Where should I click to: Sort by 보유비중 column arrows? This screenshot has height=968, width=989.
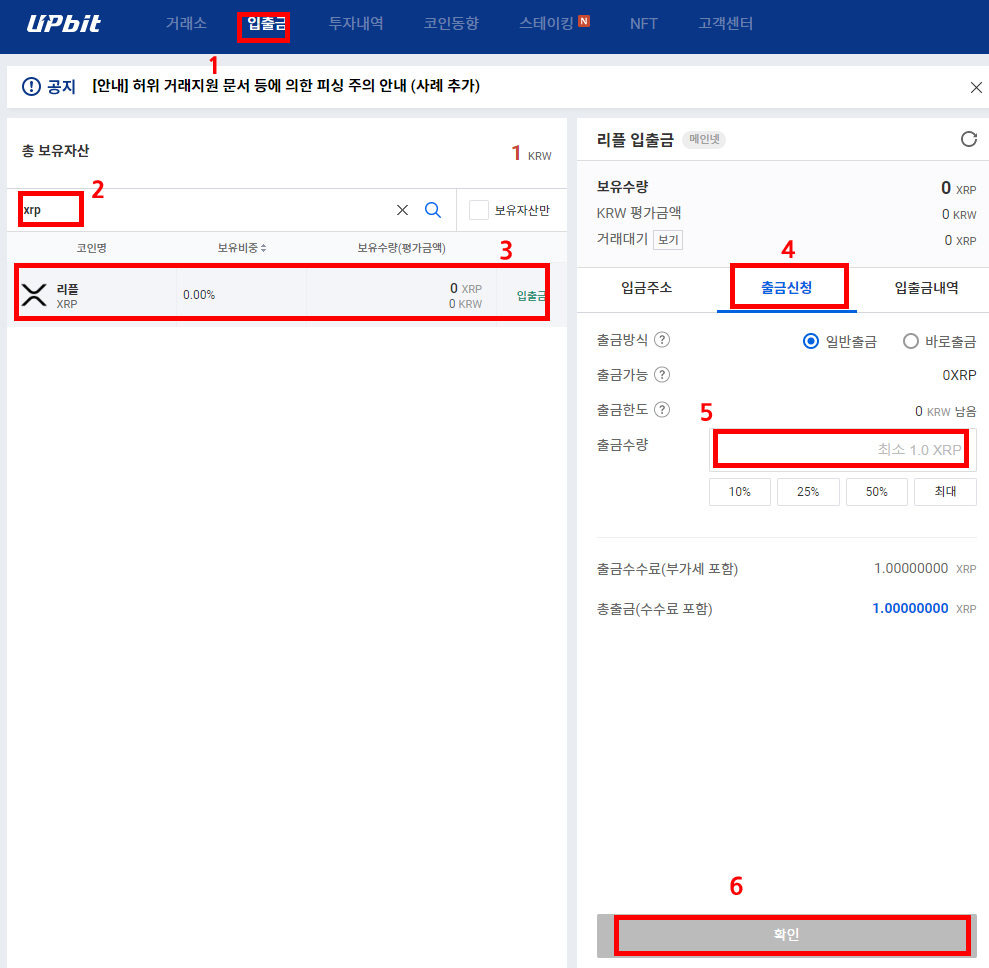point(263,248)
